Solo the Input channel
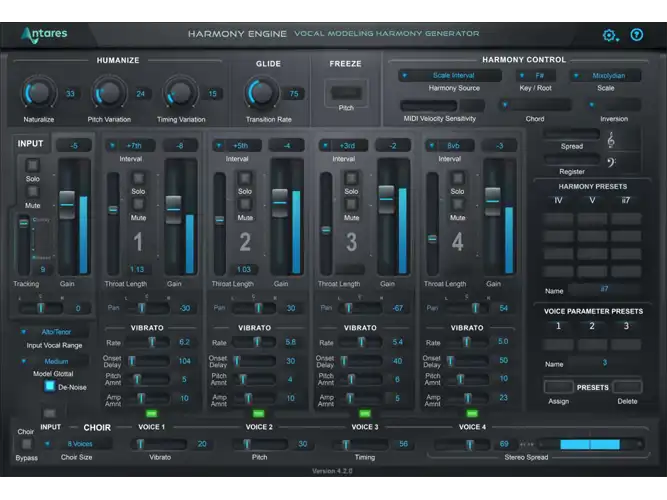 (x=32, y=165)
